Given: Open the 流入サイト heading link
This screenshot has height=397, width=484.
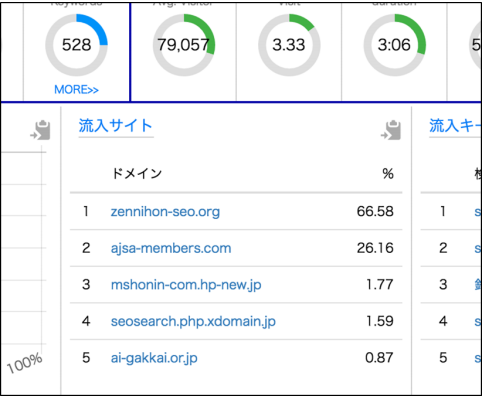Looking at the screenshot, I should 116,126.
